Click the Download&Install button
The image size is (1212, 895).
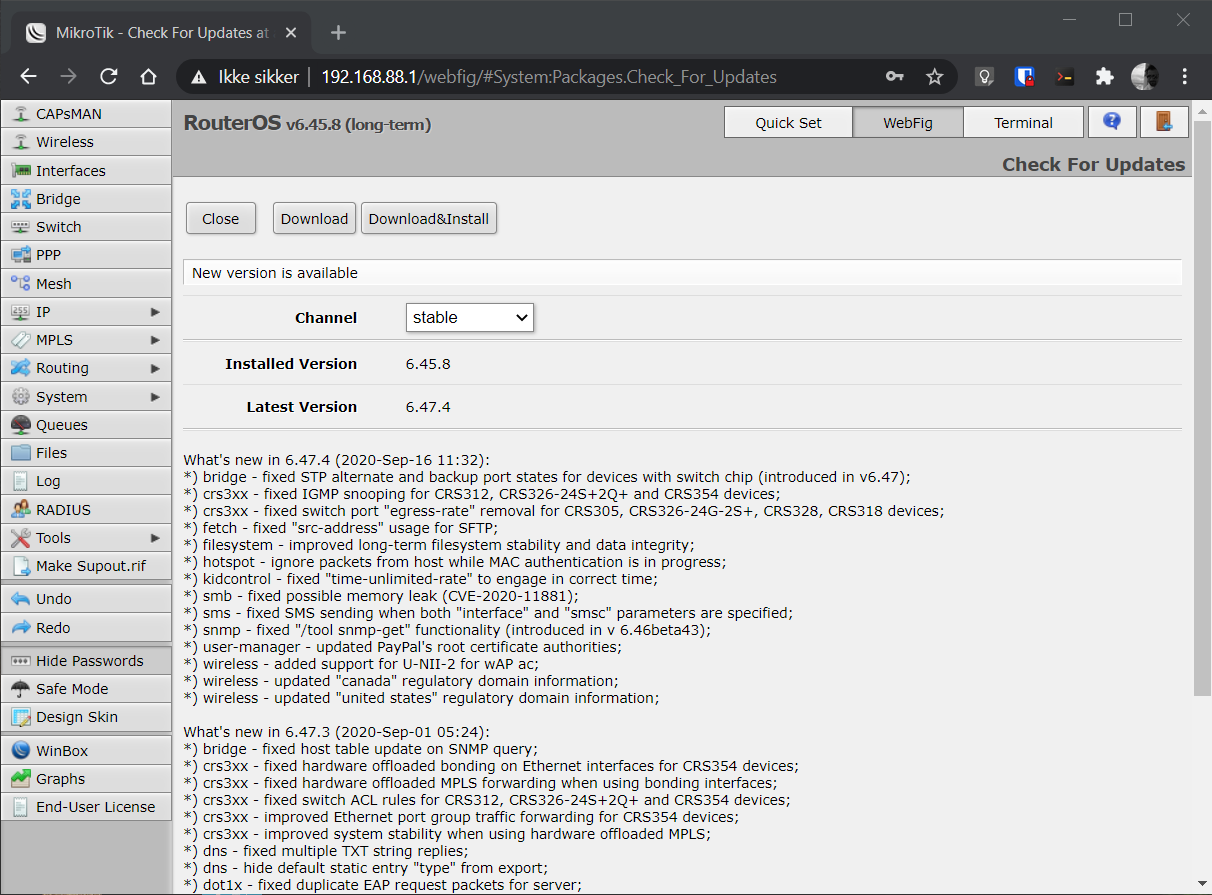pos(429,219)
